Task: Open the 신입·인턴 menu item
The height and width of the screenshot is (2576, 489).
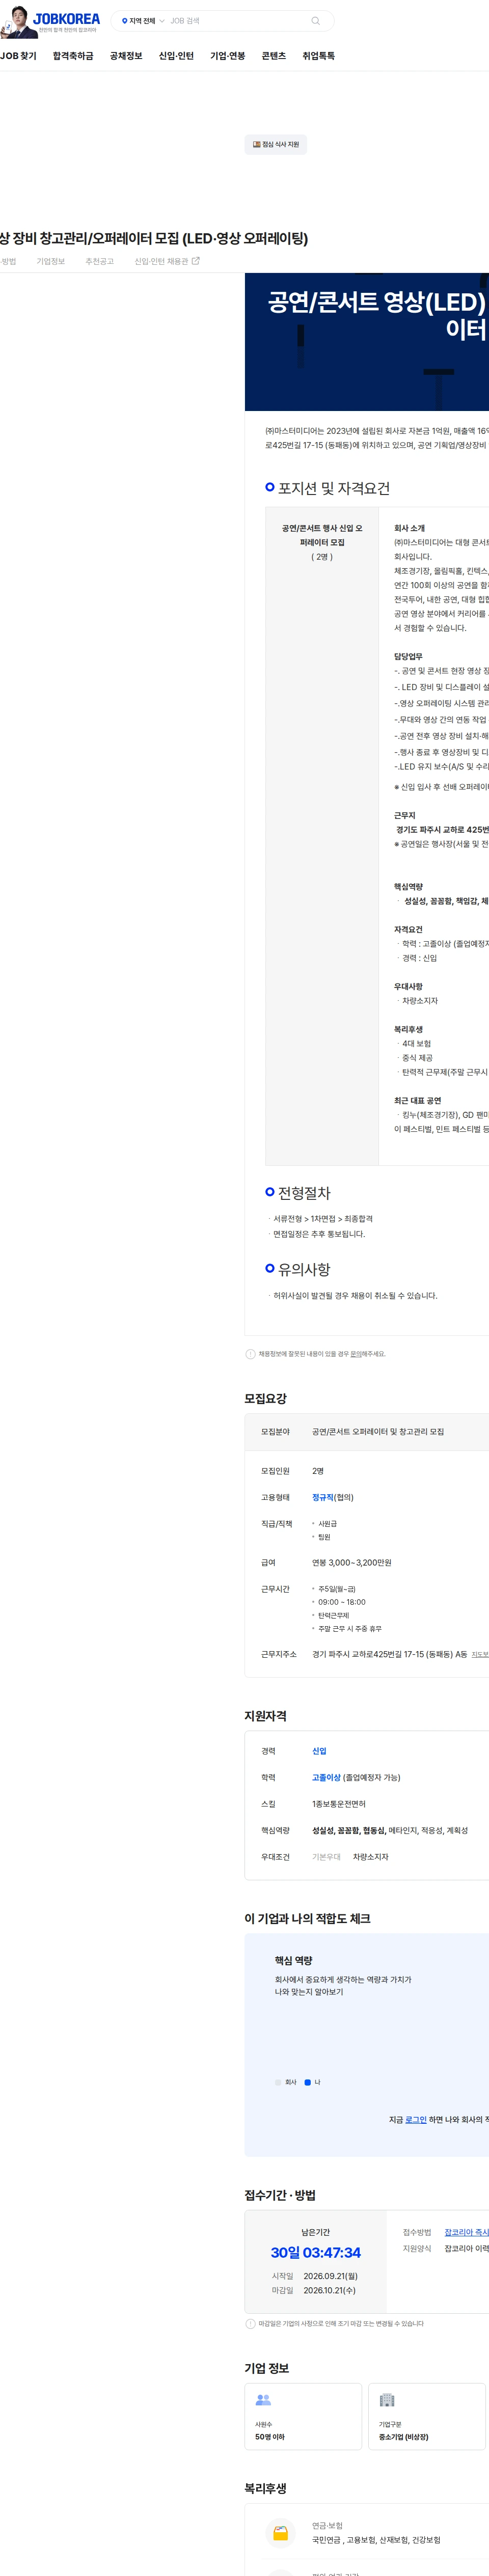Action: click(176, 56)
